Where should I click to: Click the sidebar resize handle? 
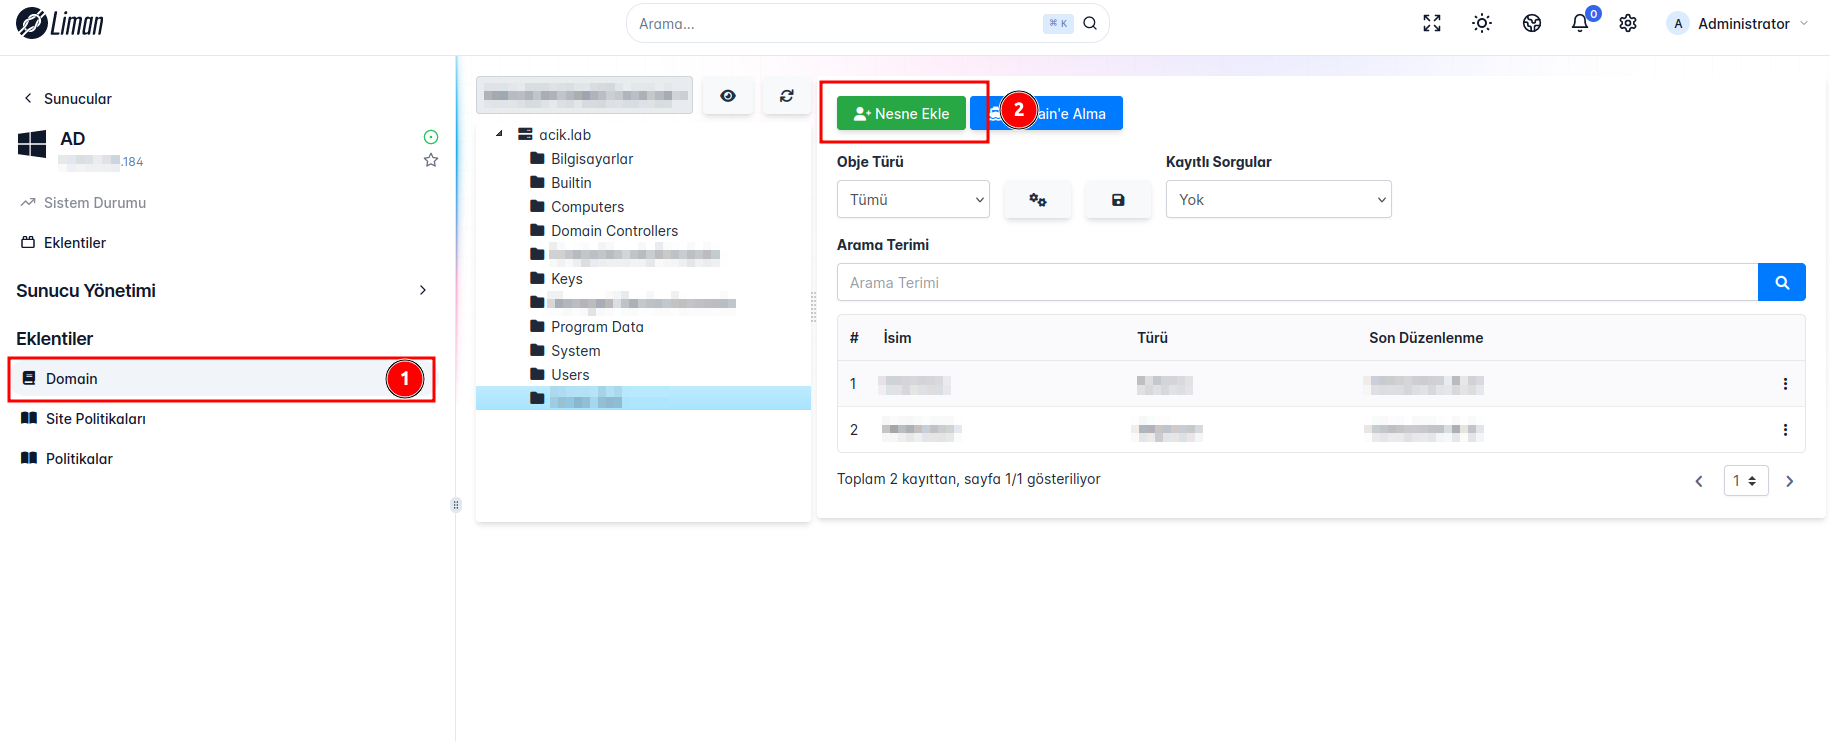tap(456, 505)
